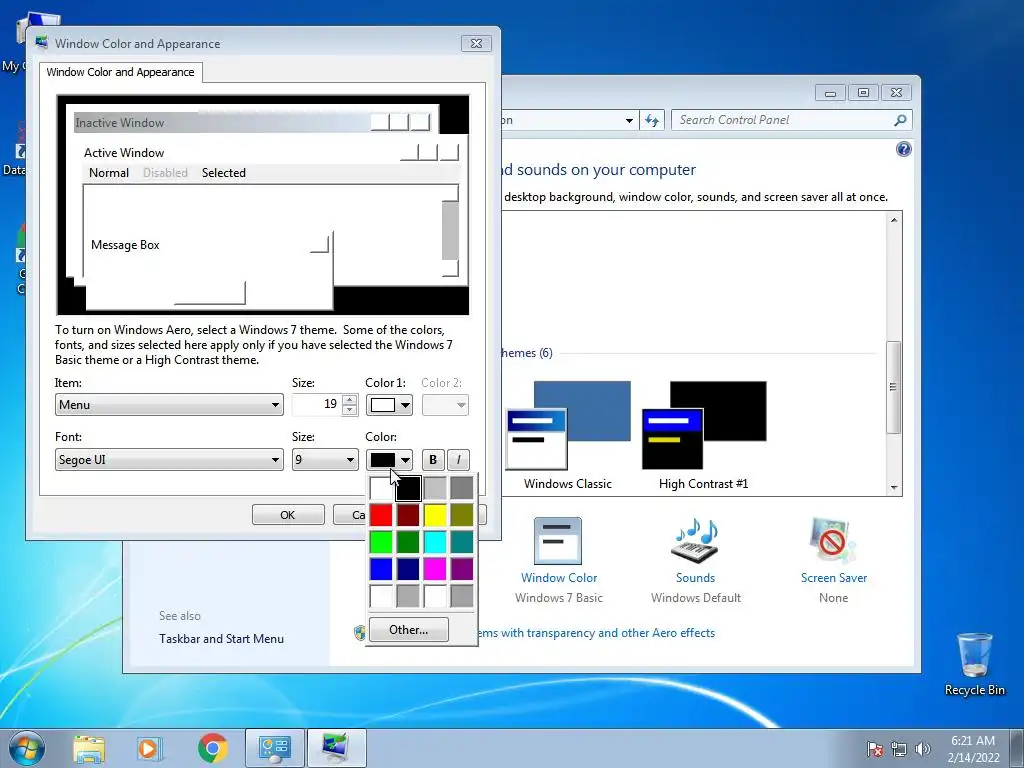Viewport: 1024px width, 768px height.
Task: Open Taskbar and Start Menu link
Action: 221,639
